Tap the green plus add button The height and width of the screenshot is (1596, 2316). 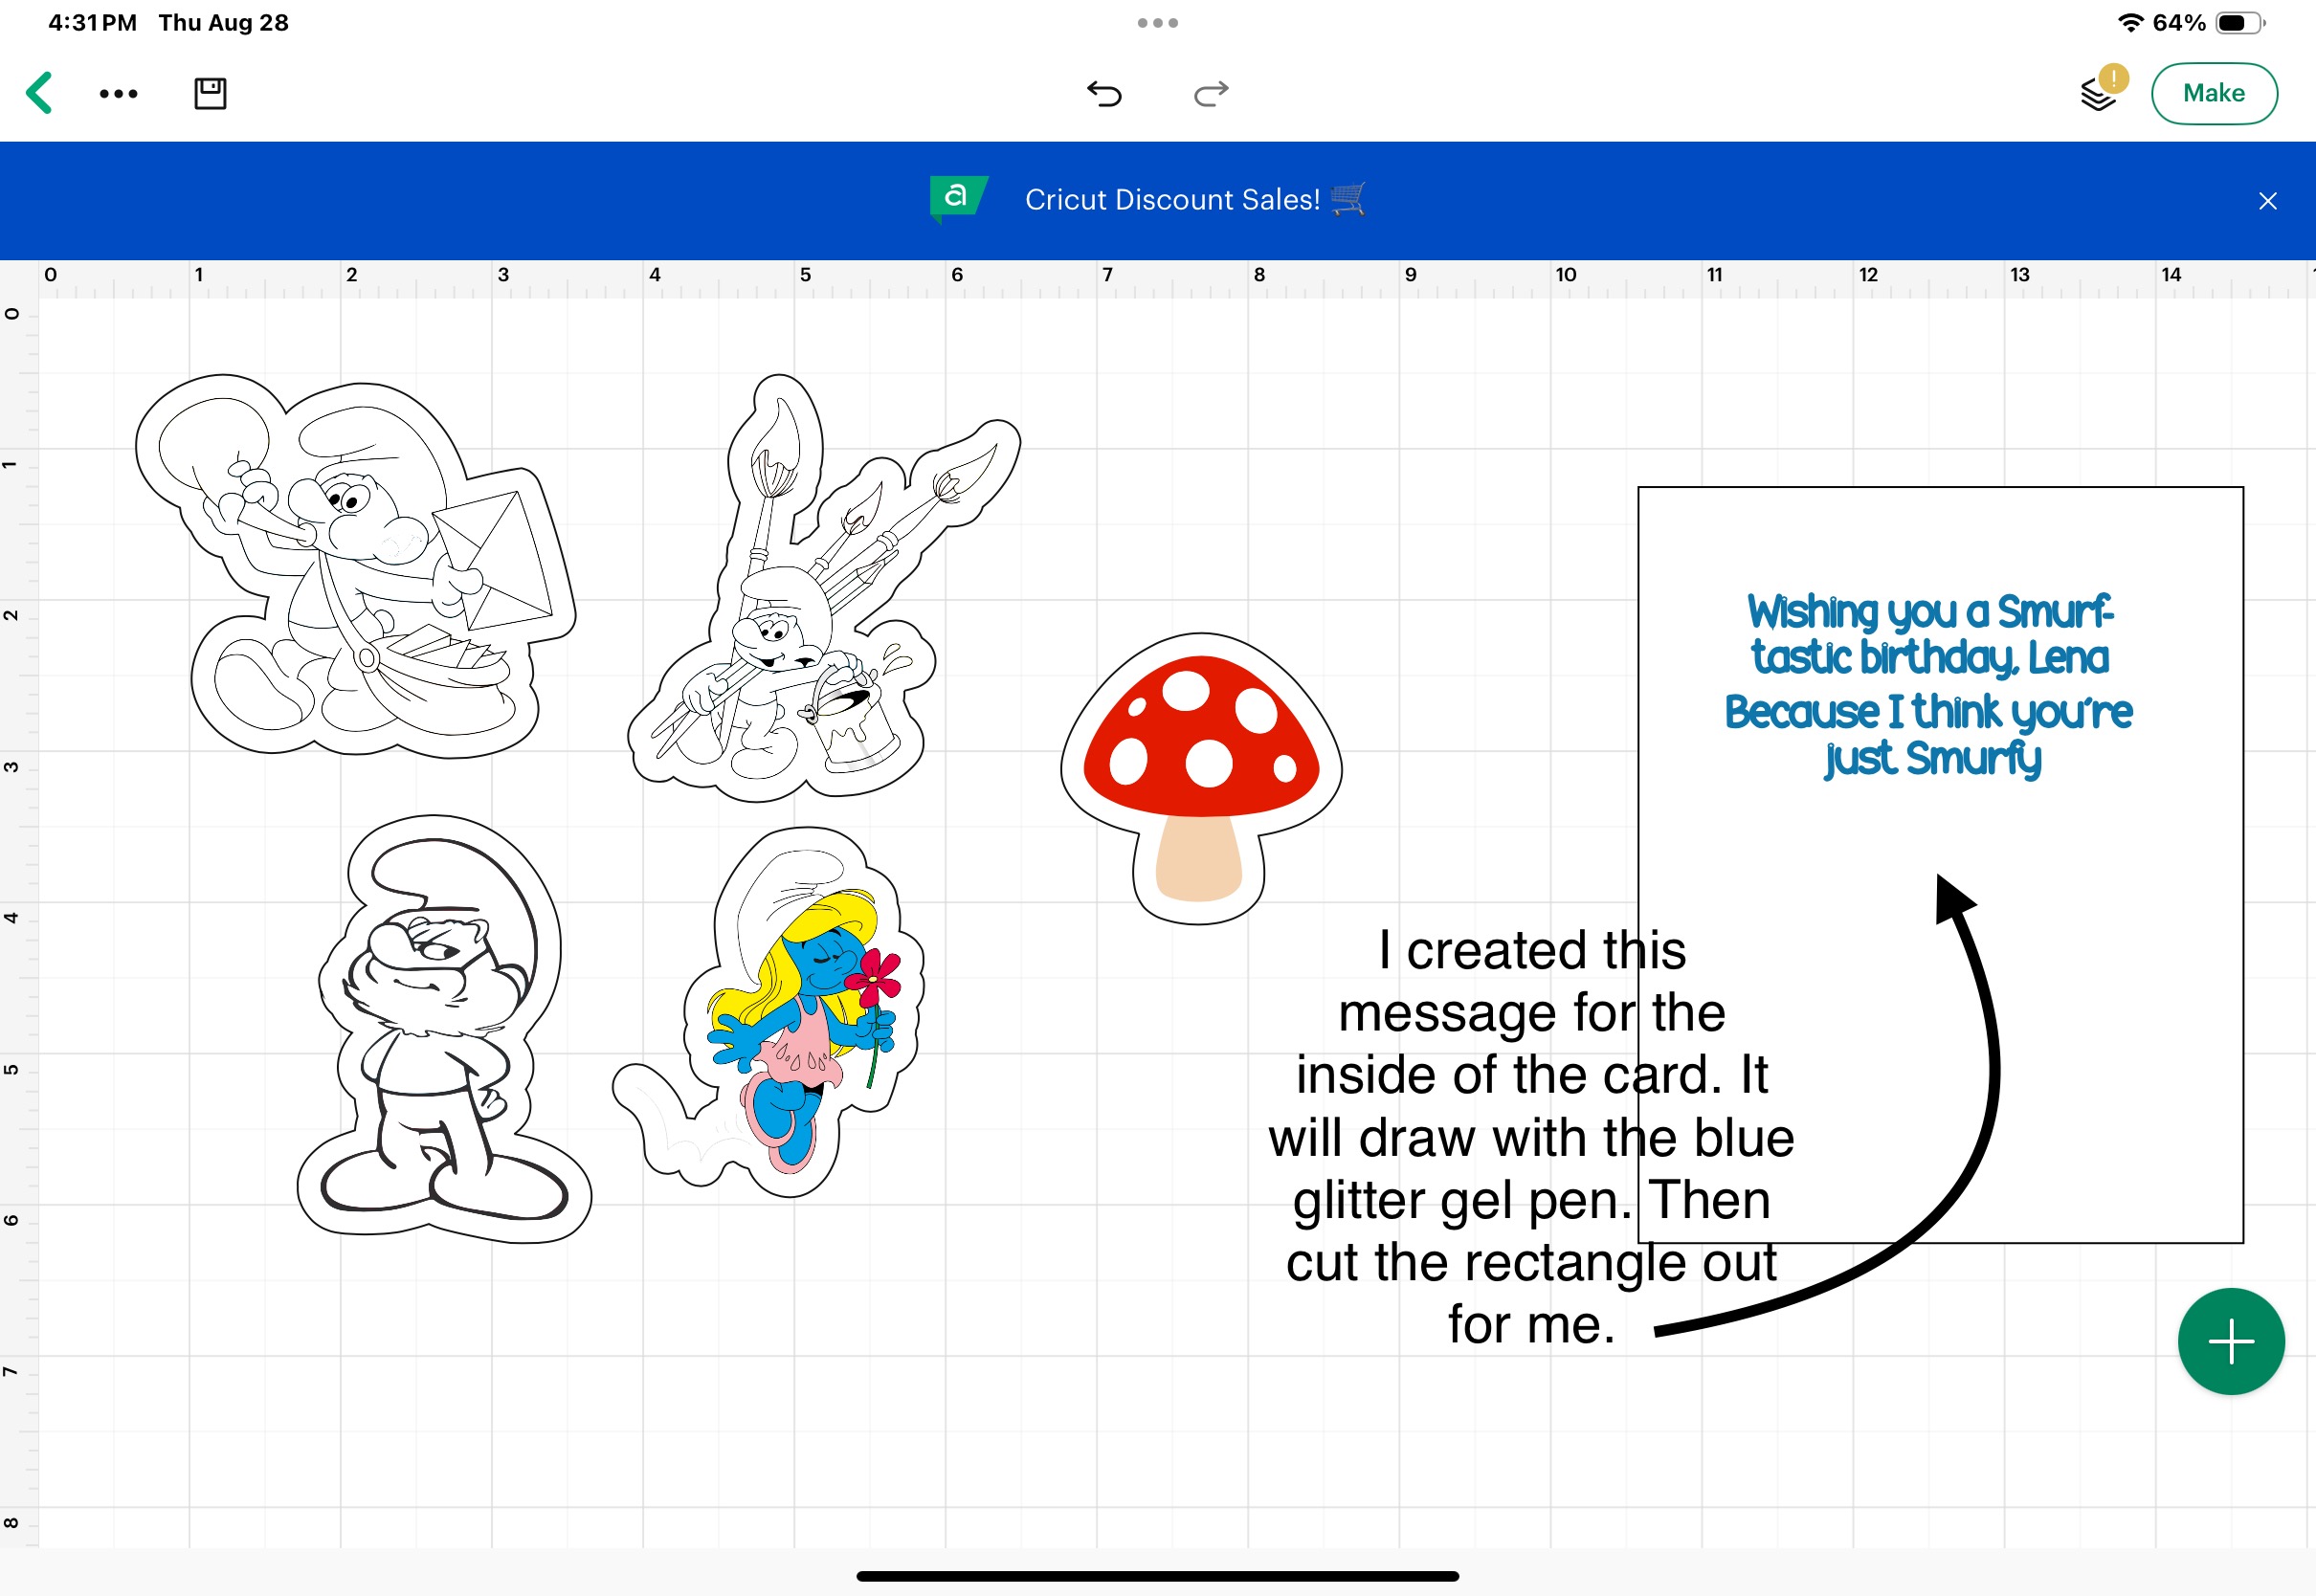pyautogui.click(x=2230, y=1341)
